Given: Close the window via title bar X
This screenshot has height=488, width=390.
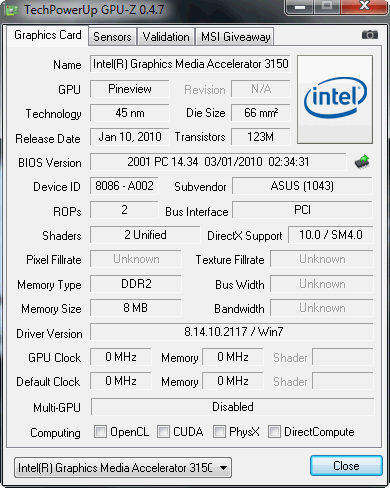Looking at the screenshot, I should coord(365,7).
